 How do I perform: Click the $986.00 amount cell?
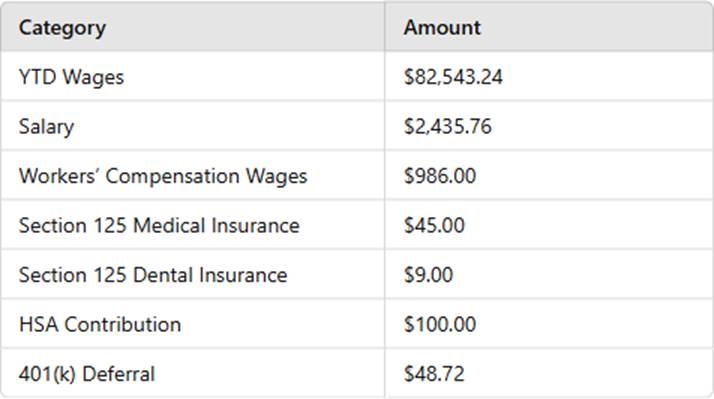click(440, 176)
